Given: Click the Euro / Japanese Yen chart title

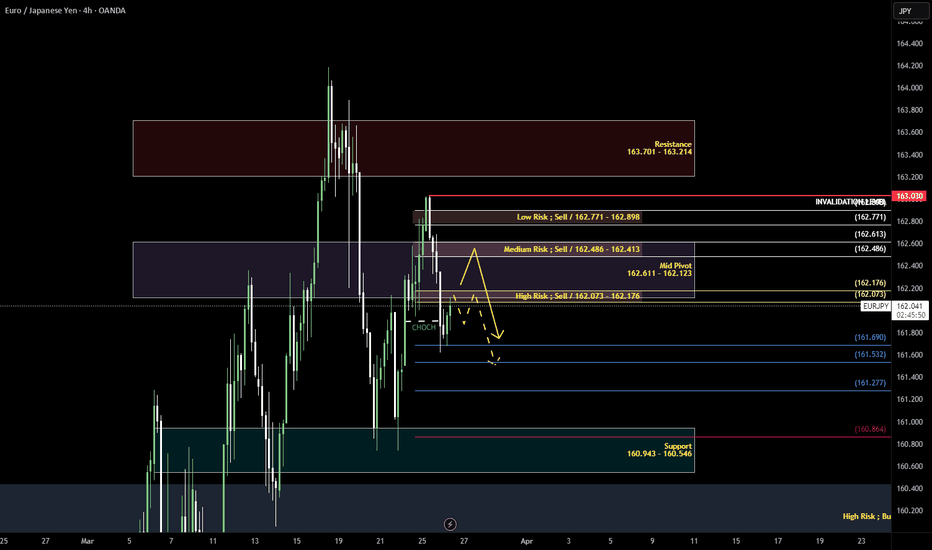Looking at the screenshot, I should (65, 10).
